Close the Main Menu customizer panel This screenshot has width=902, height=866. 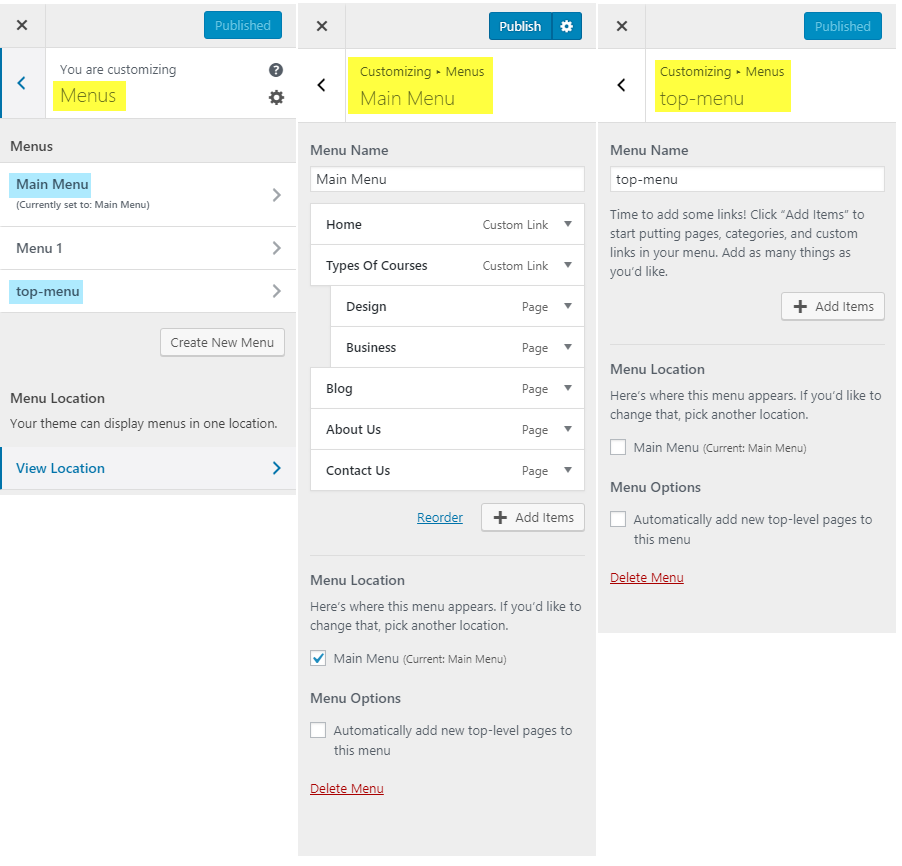[x=321, y=26]
